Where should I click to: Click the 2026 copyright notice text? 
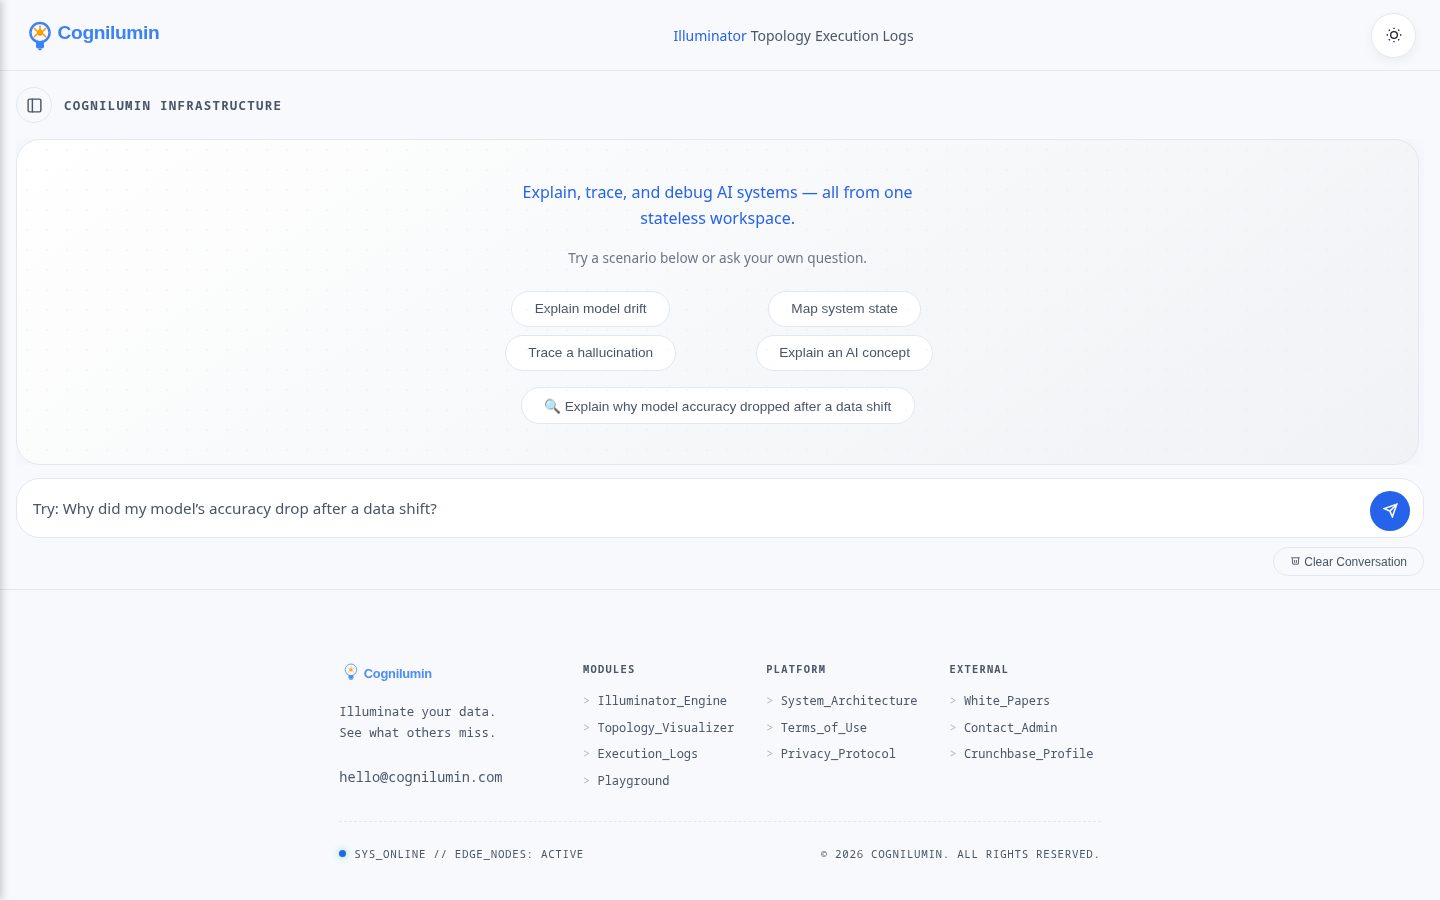click(x=960, y=854)
